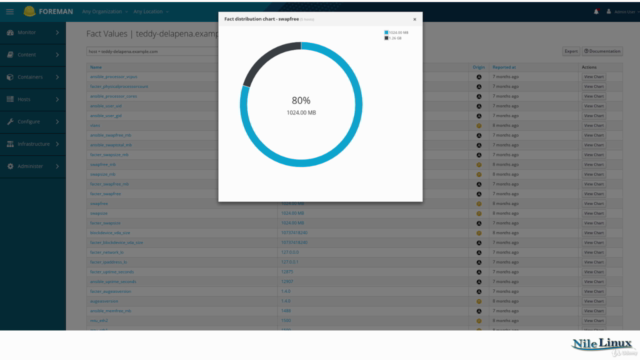Click the 127.0.0.1 value link
Image resolution: width=640 pixels, height=360 pixels.
(290, 262)
